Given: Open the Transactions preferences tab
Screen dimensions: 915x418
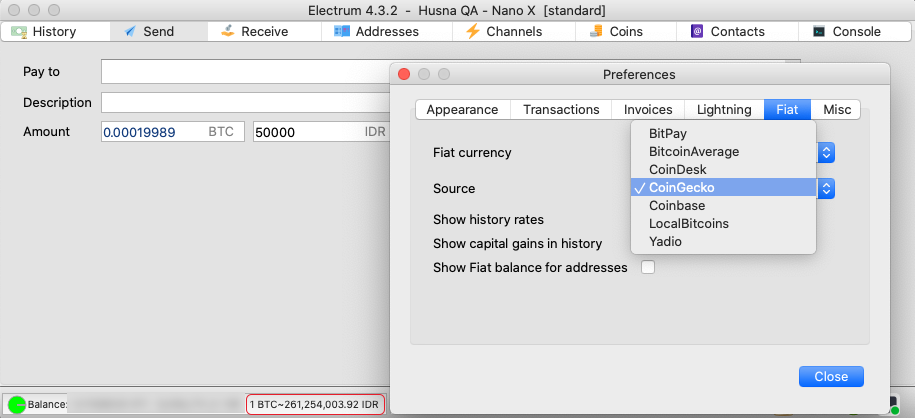Looking at the screenshot, I should 561,110.
